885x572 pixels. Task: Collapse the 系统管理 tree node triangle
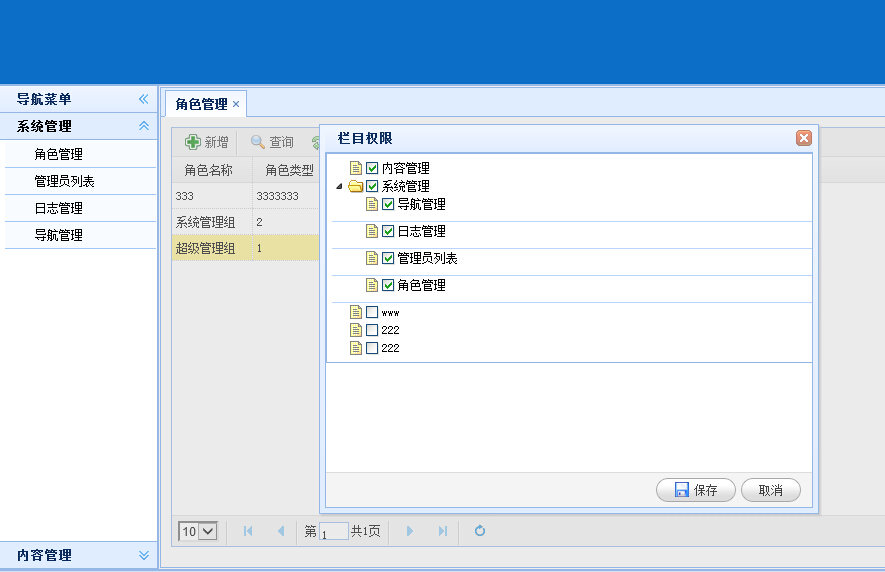[339, 186]
